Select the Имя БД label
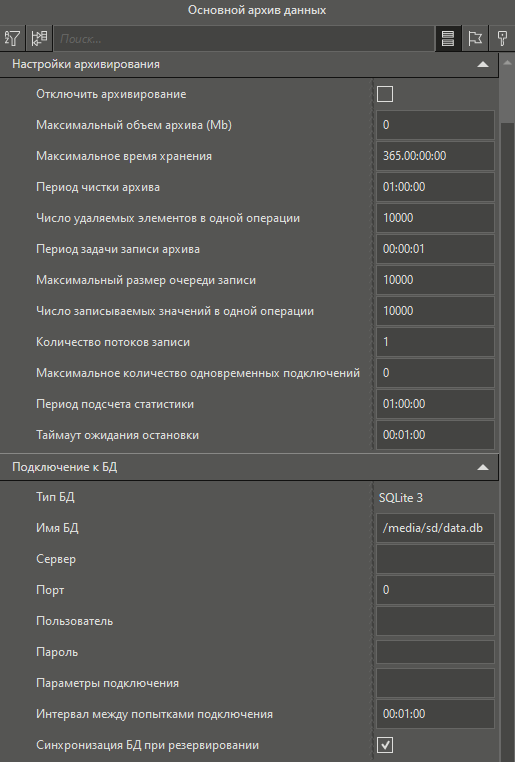Image resolution: width=515 pixels, height=762 pixels. coord(57,528)
